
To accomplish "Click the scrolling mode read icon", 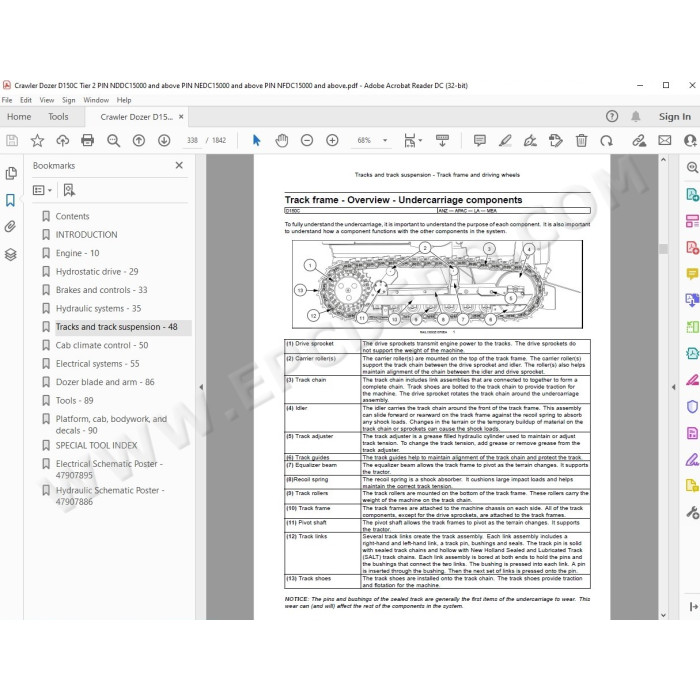I will tap(442, 141).
